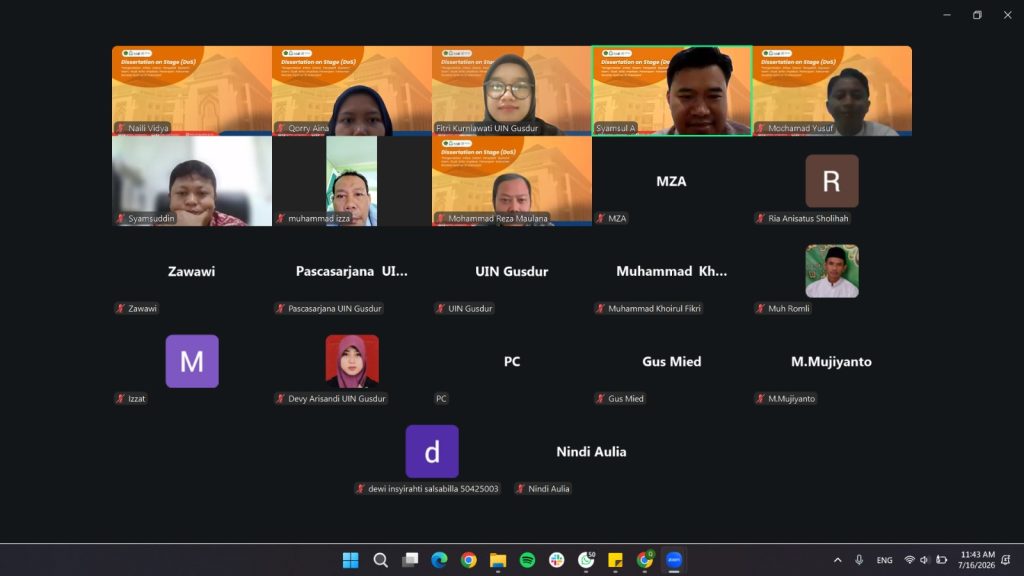Open the notification center icon
Image resolution: width=1024 pixels, height=576 pixels.
[x=1006, y=560]
